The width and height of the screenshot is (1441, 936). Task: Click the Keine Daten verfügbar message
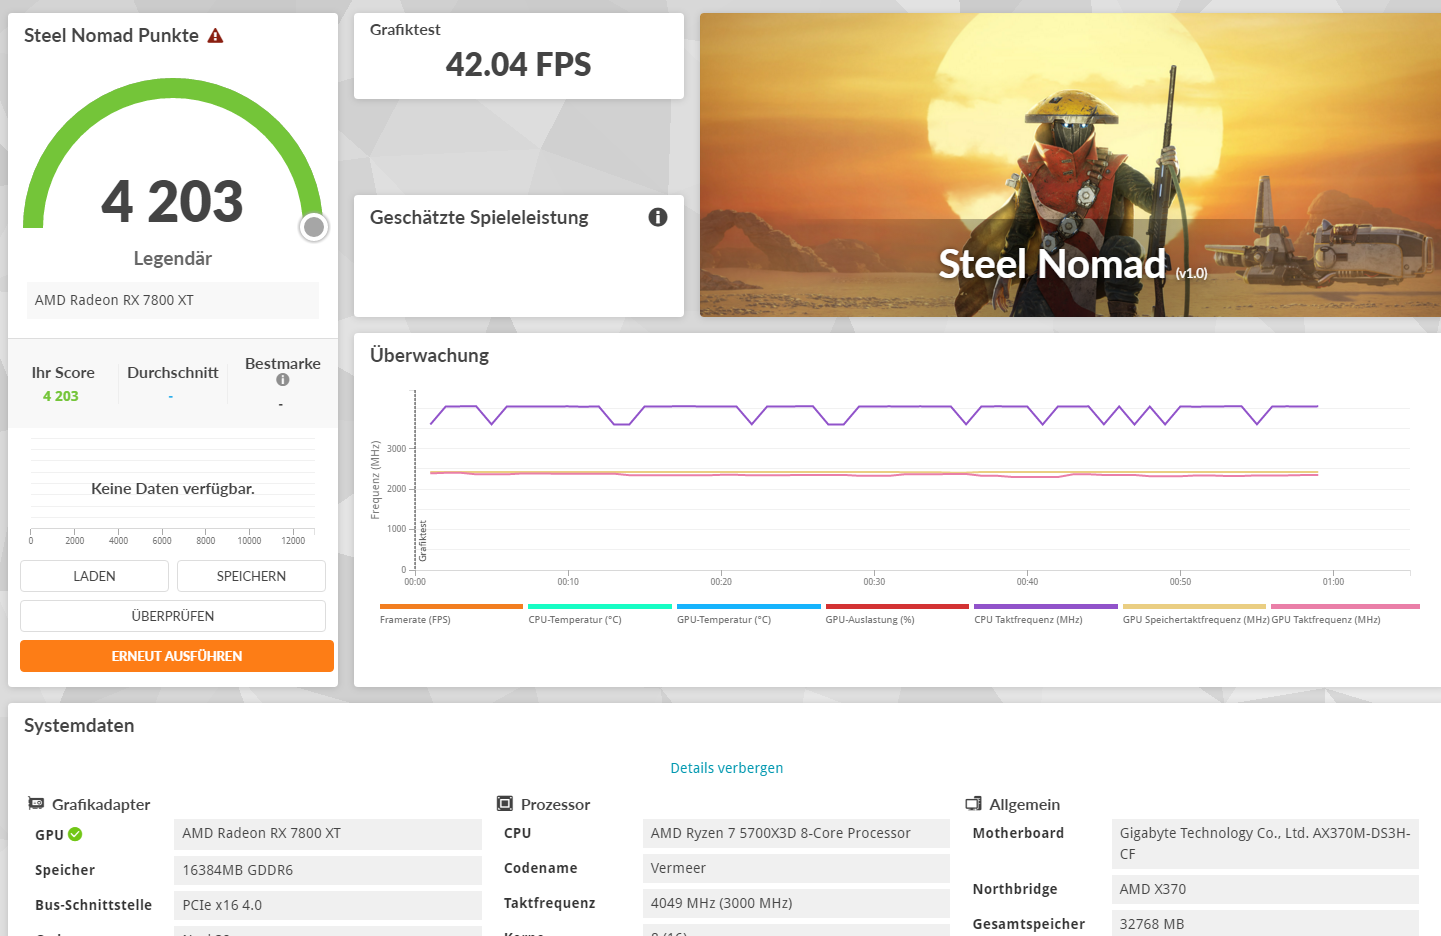pos(173,488)
